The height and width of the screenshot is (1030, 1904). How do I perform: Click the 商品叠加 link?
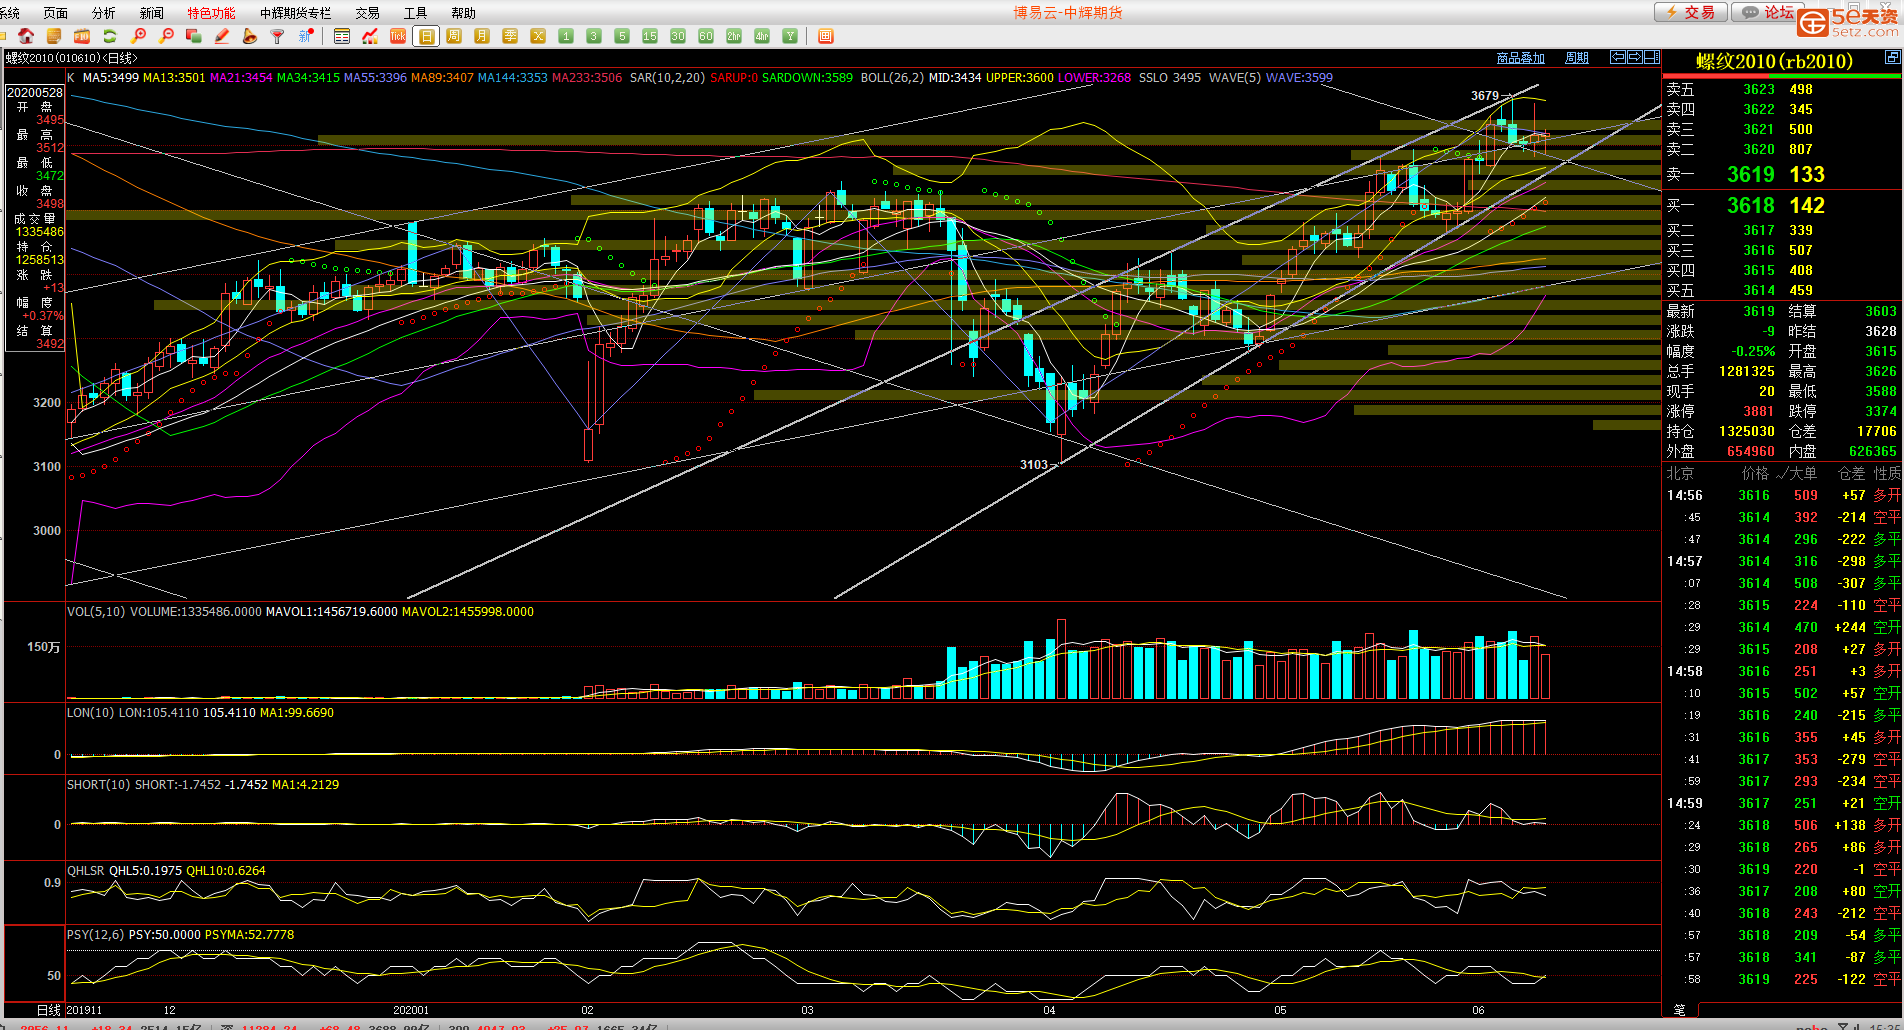coord(1521,58)
